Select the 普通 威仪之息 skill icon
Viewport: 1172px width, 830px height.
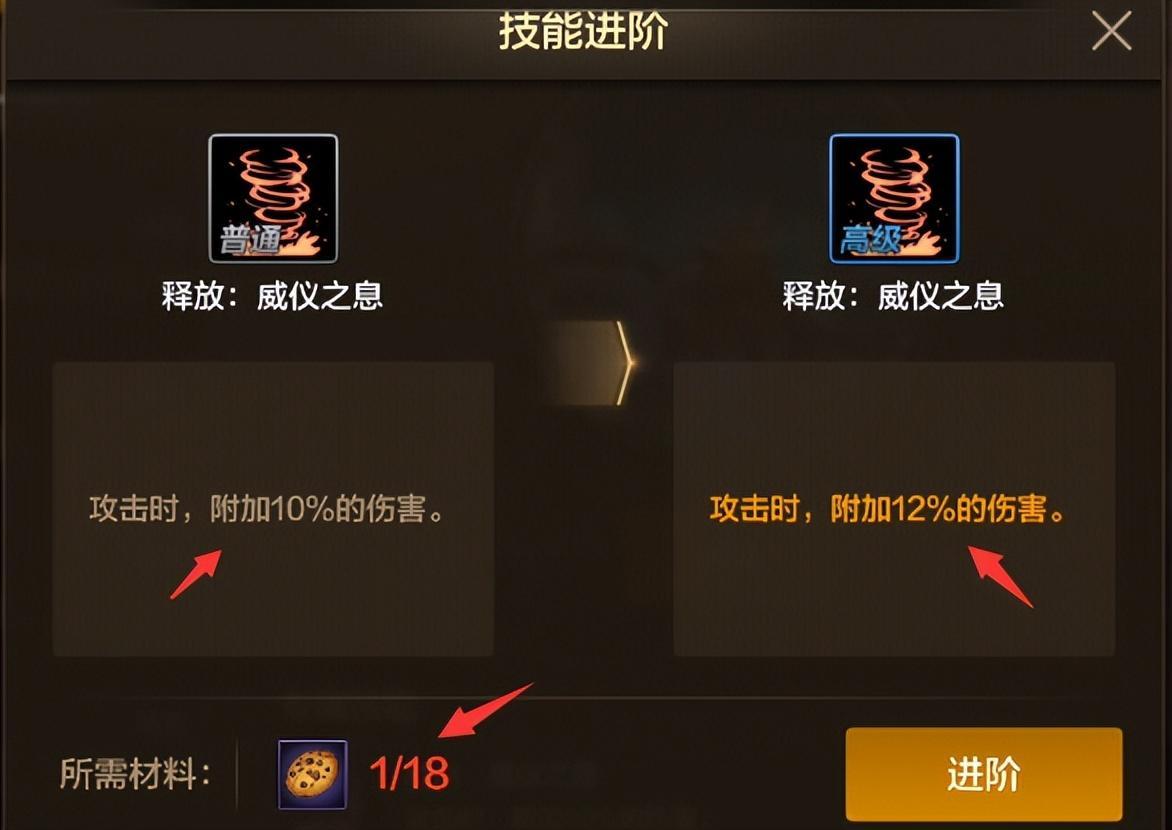(273, 198)
